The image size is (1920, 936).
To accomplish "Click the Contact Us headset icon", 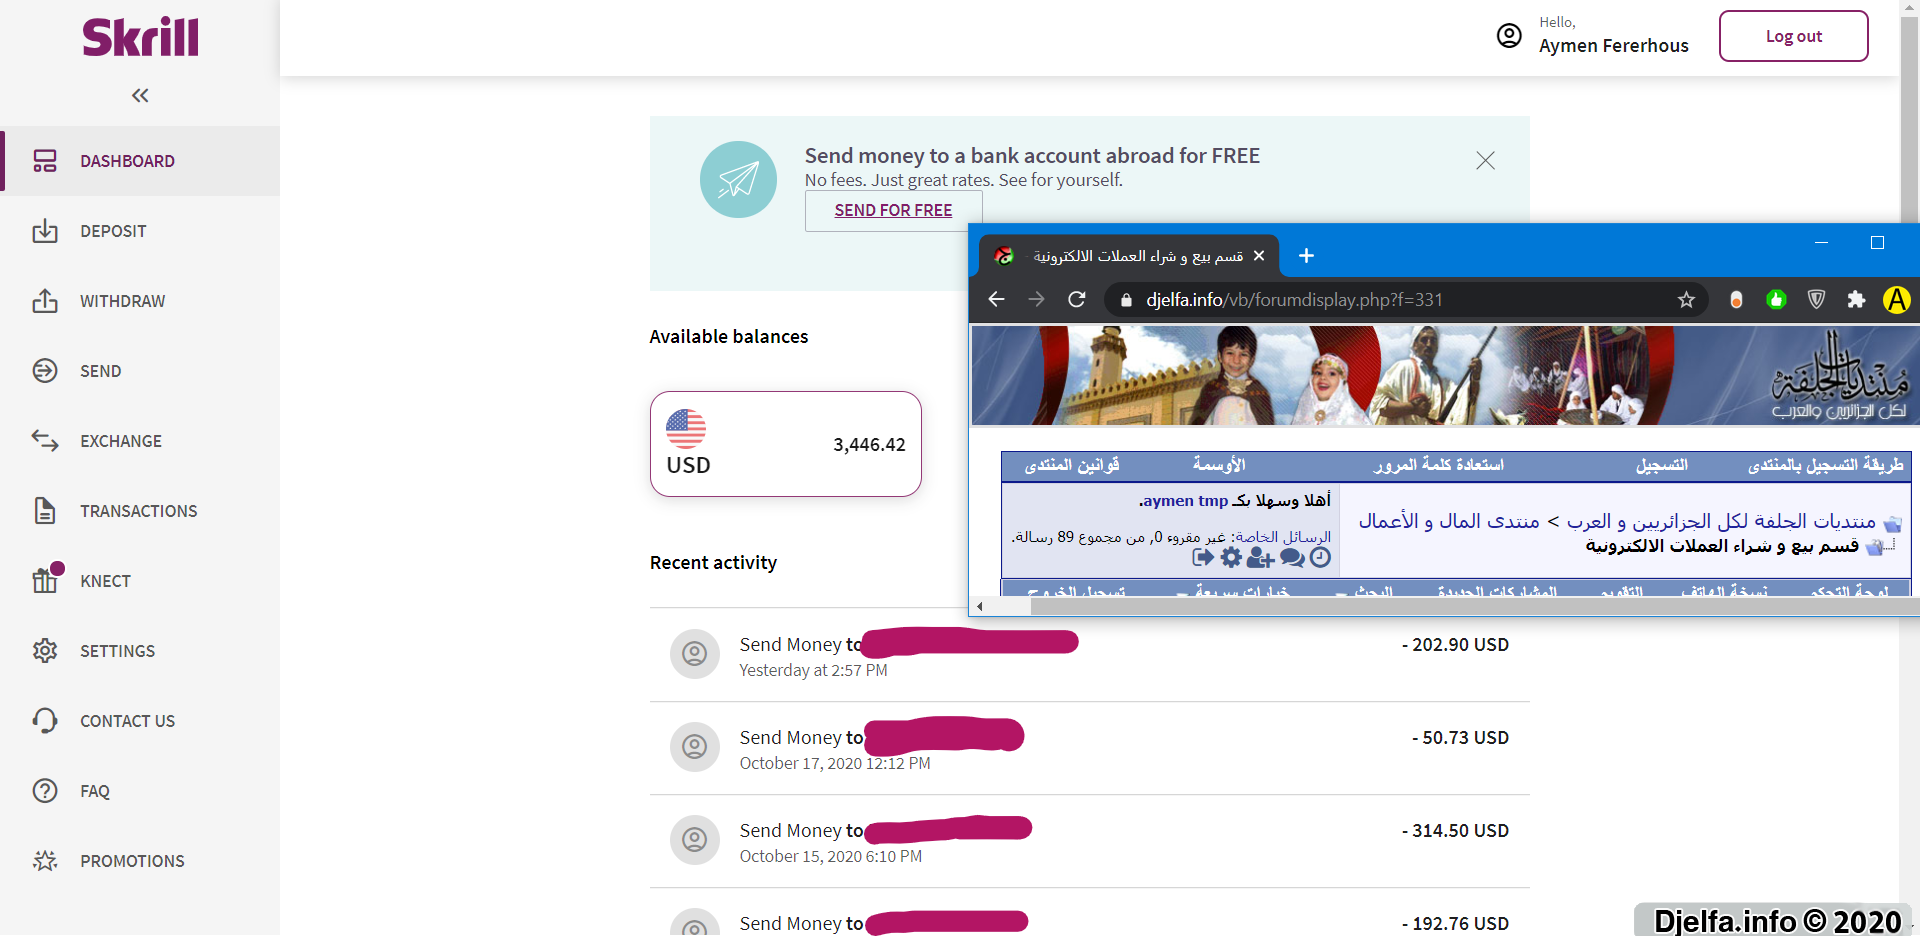I will click(45, 721).
